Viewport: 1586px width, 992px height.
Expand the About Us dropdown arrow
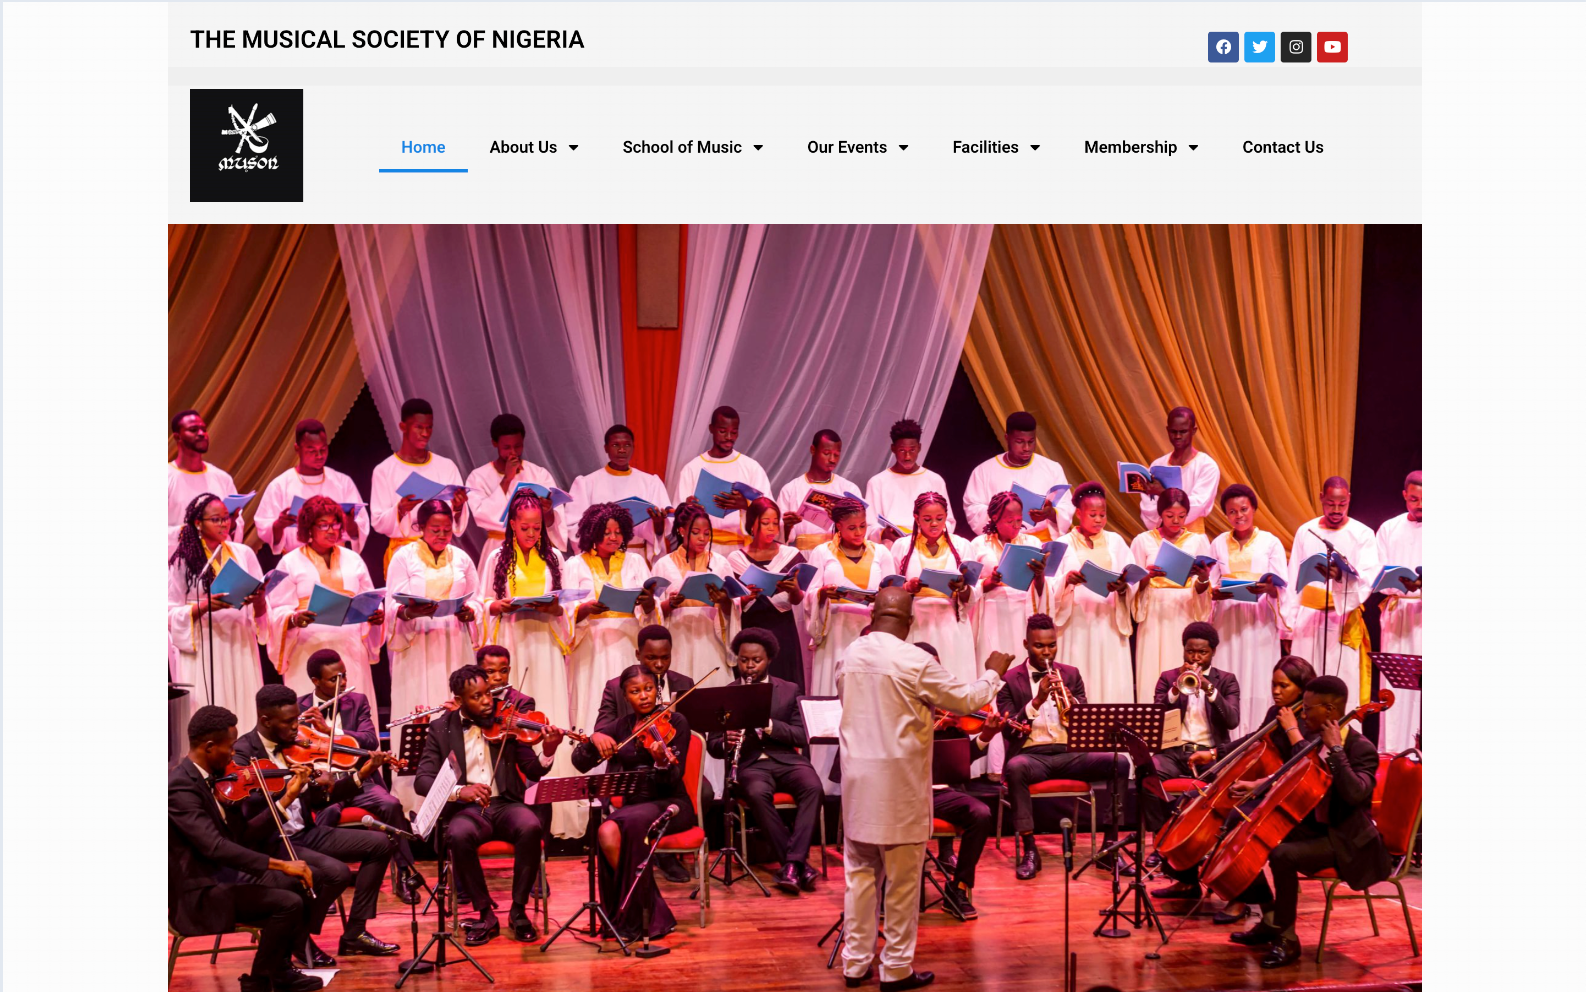(573, 148)
